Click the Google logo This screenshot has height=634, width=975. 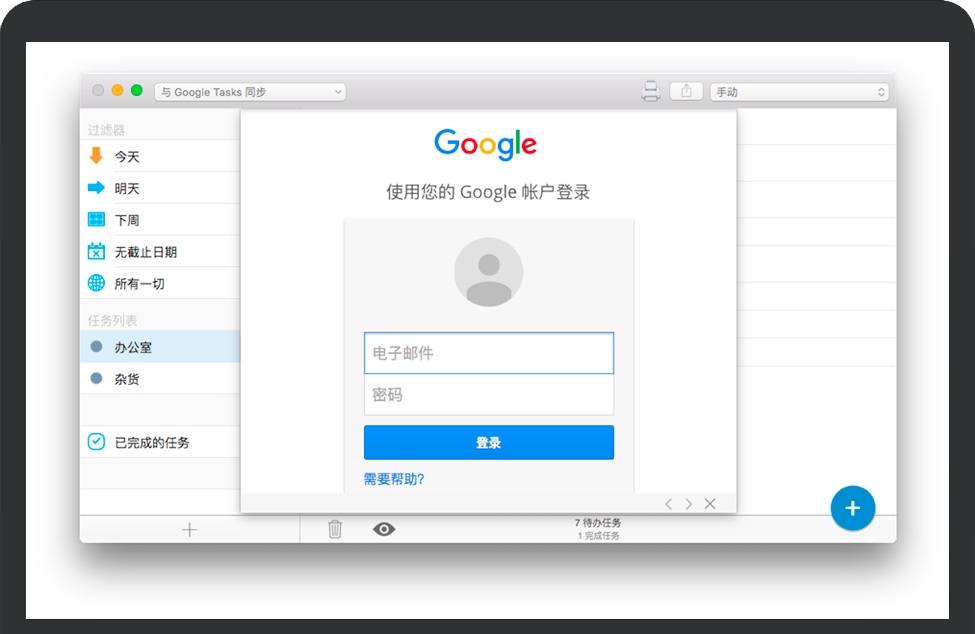tap(486, 144)
